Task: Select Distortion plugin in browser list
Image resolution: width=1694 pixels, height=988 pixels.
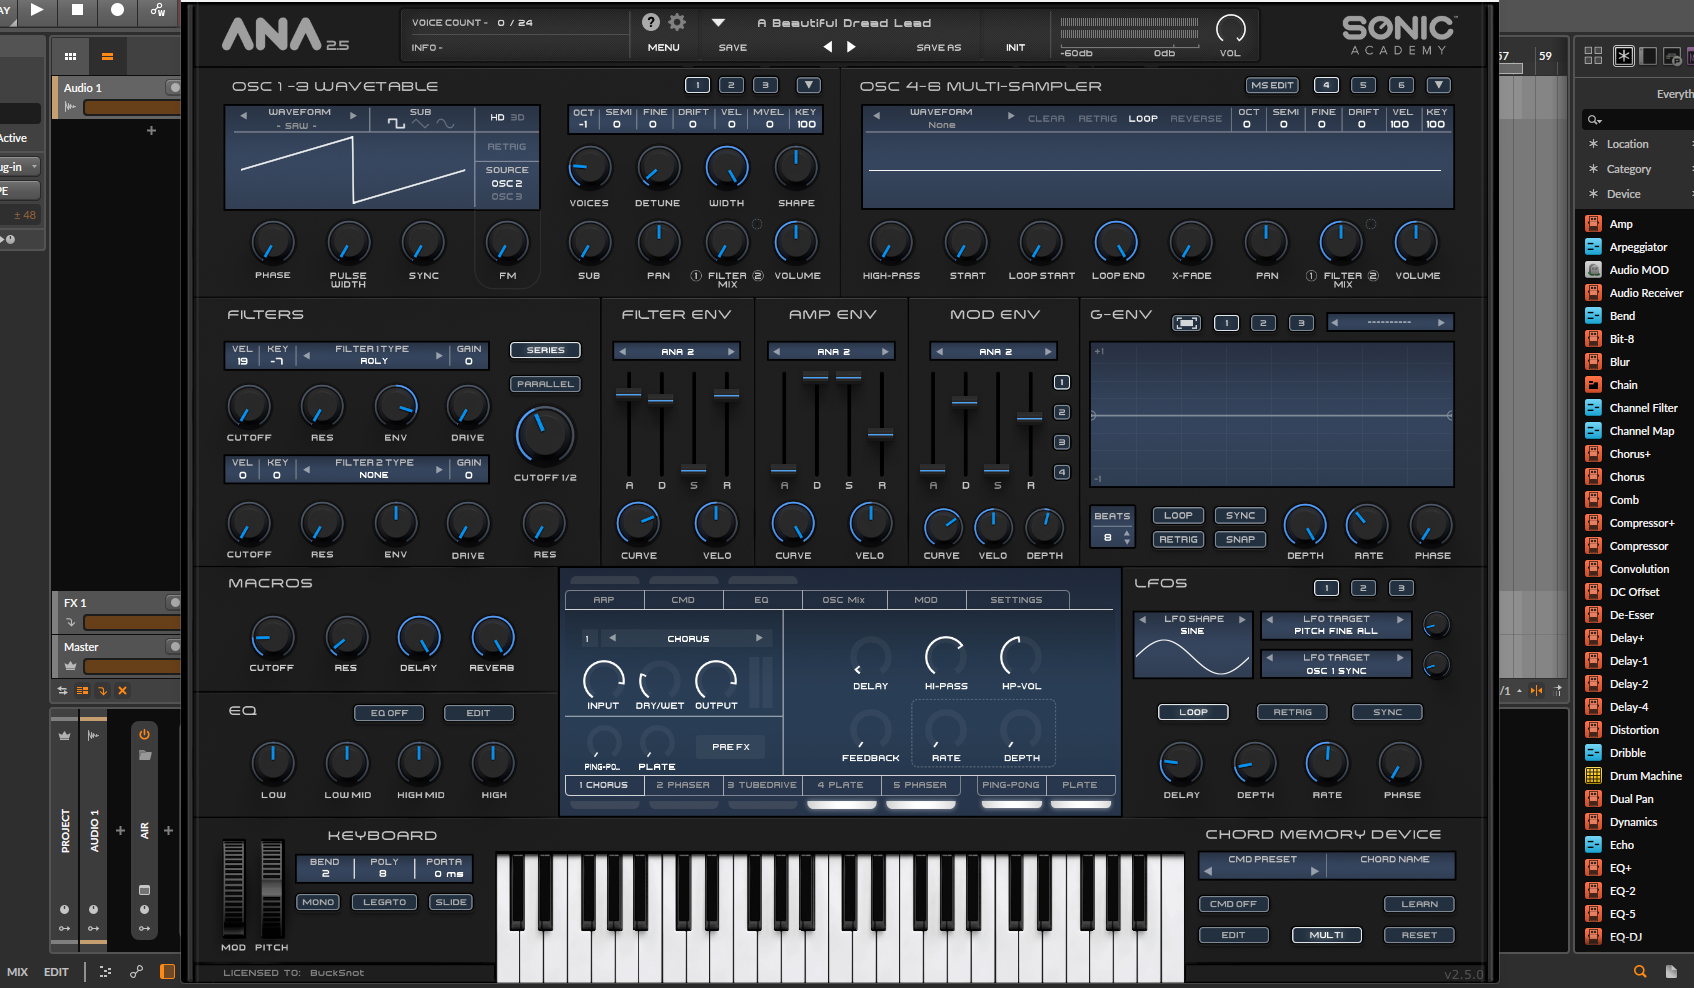Action: pyautogui.click(x=1634, y=730)
